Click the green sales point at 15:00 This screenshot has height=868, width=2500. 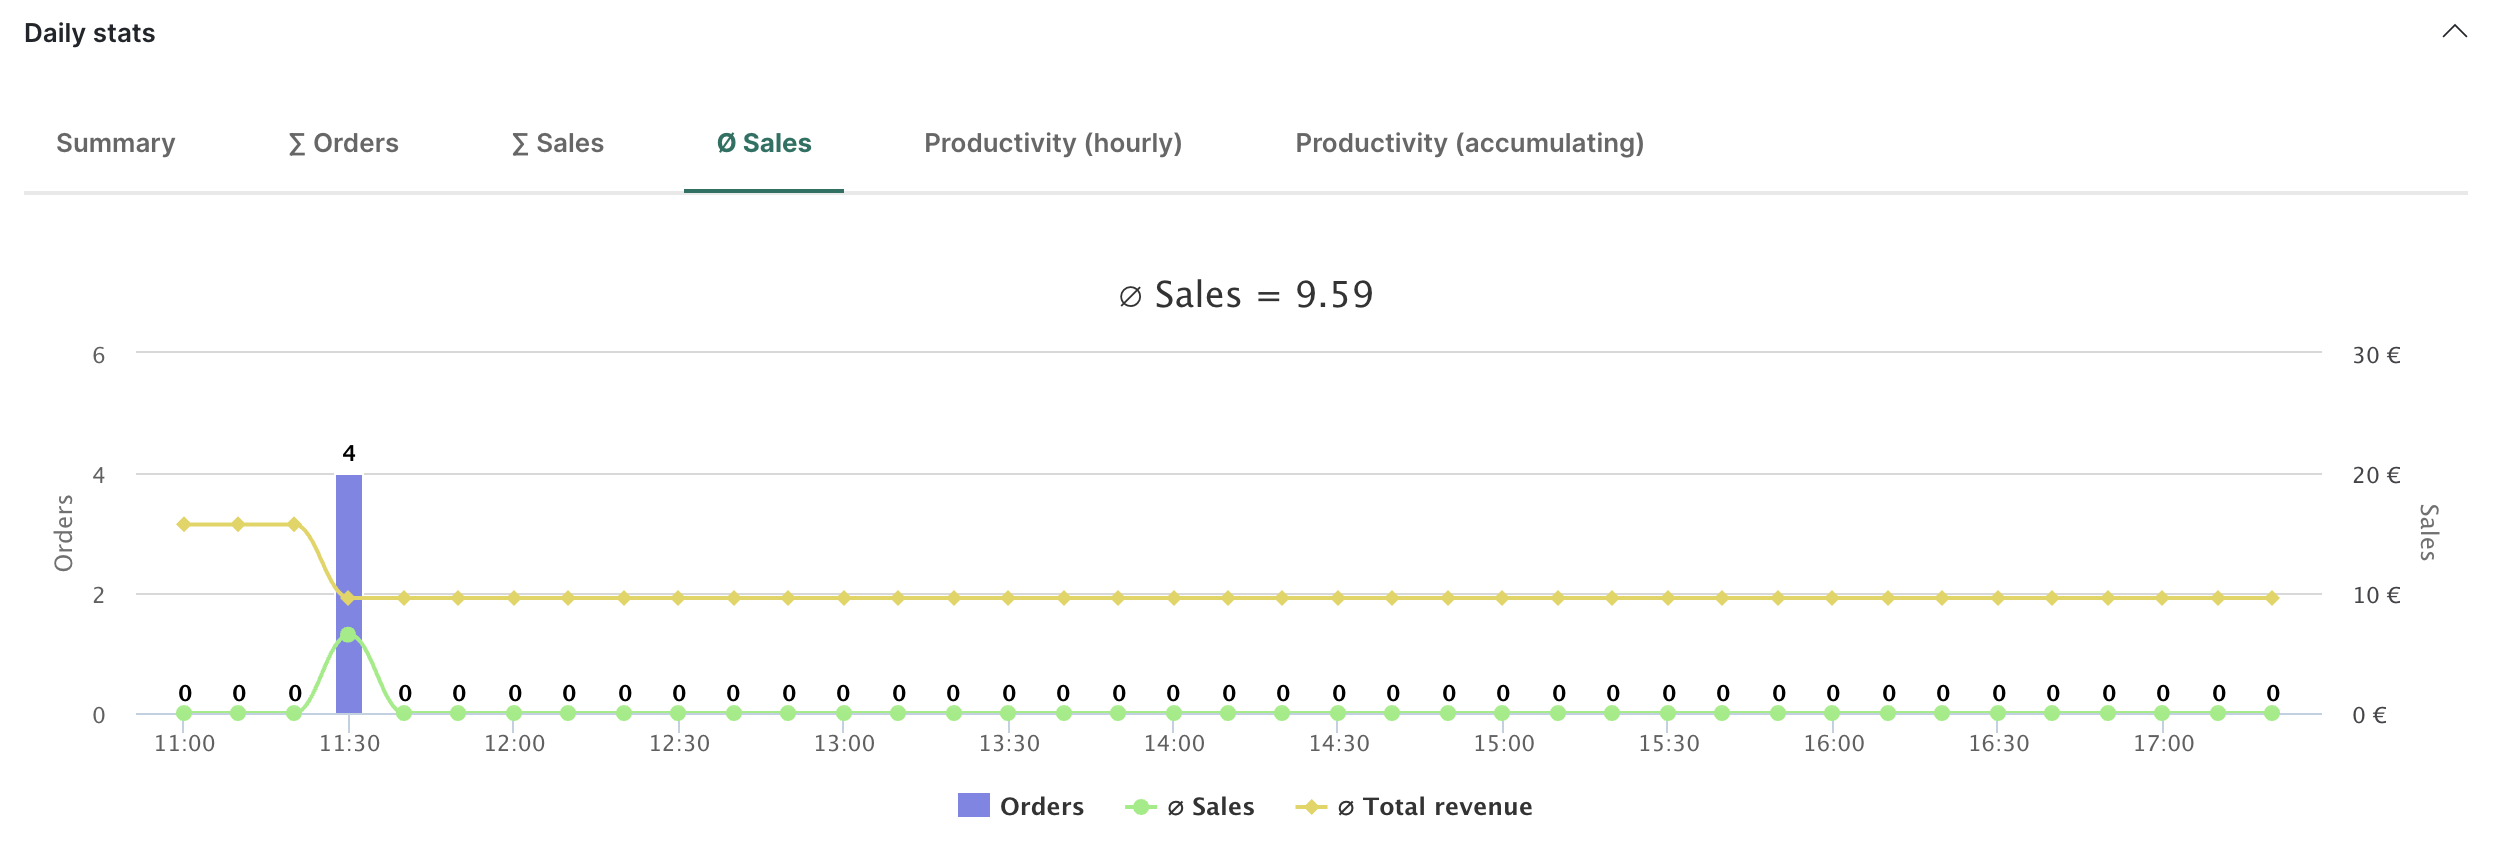point(1502,713)
